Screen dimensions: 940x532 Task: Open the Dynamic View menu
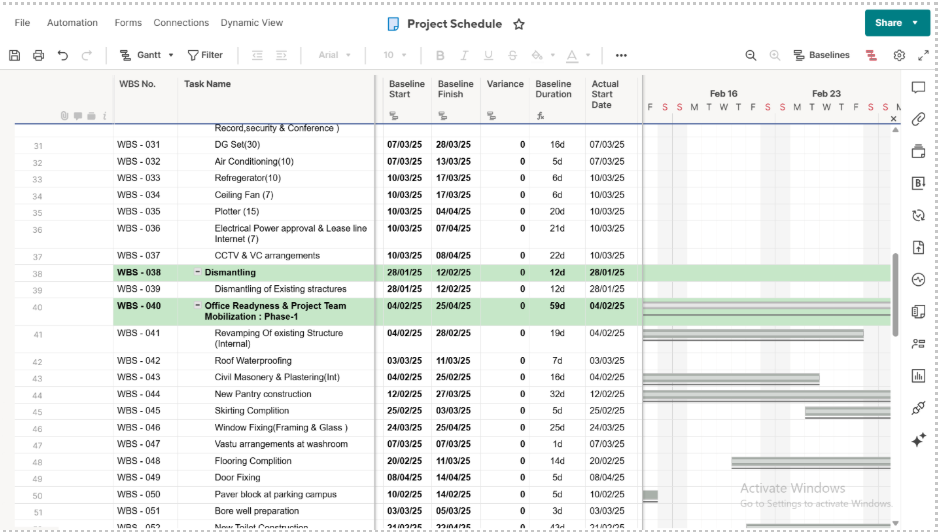[x=251, y=23]
